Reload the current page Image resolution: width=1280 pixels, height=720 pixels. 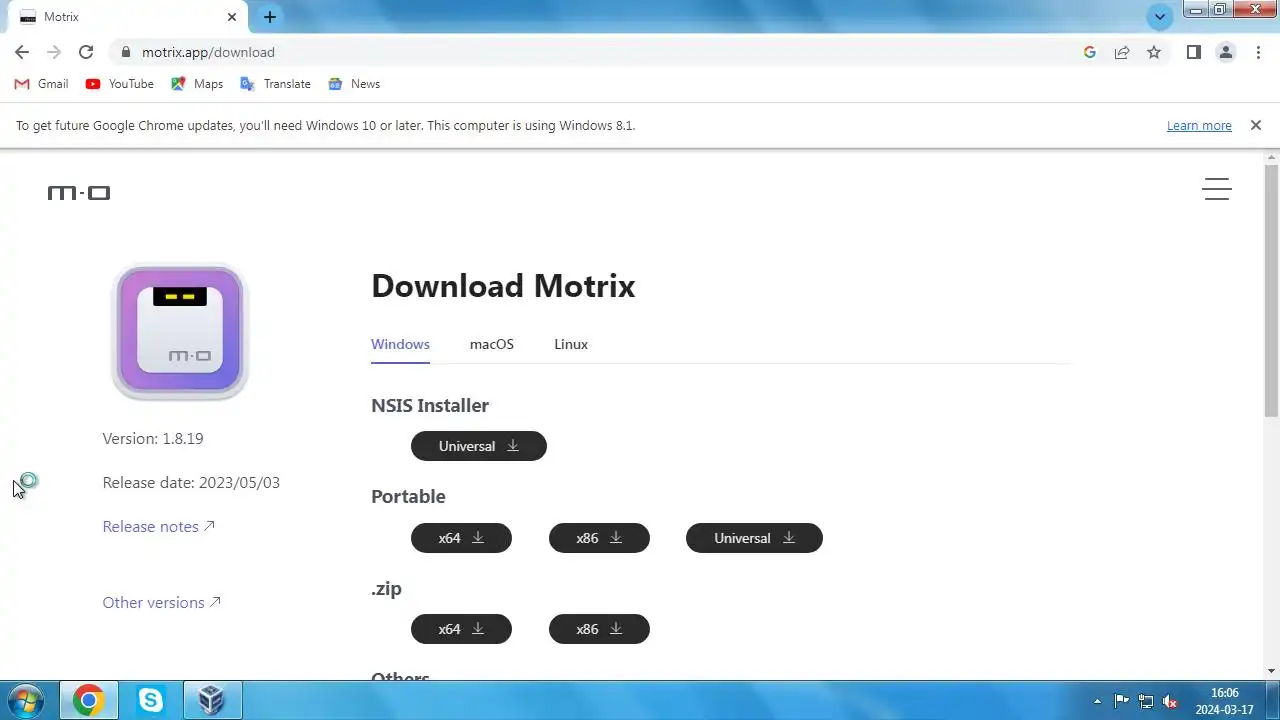click(86, 52)
